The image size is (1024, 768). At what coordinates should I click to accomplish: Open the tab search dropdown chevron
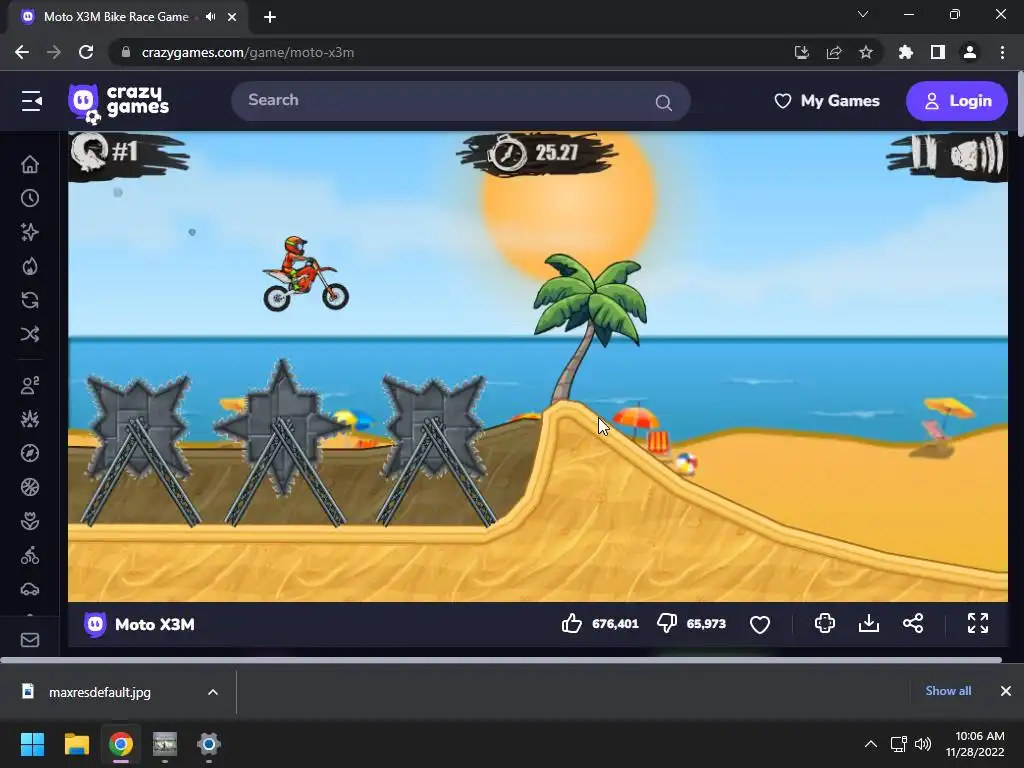pos(863,14)
